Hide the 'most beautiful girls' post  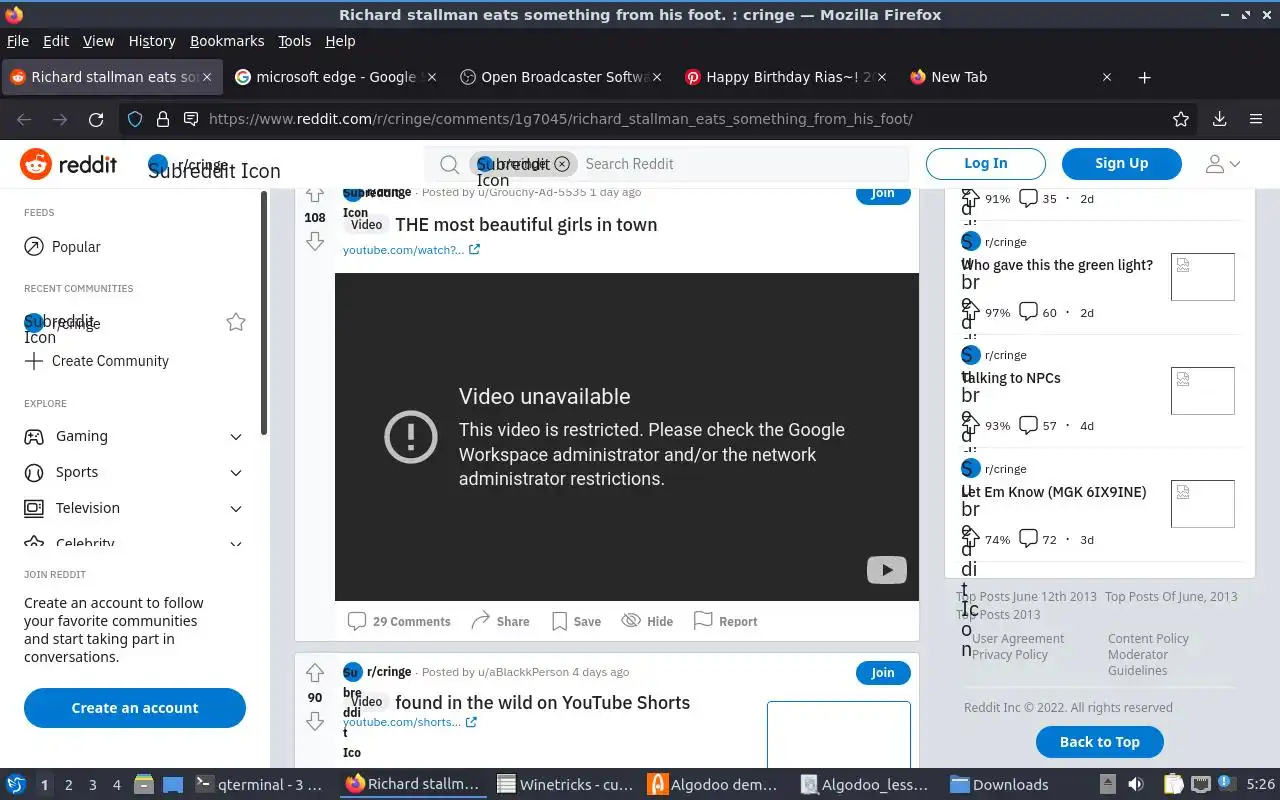648,621
